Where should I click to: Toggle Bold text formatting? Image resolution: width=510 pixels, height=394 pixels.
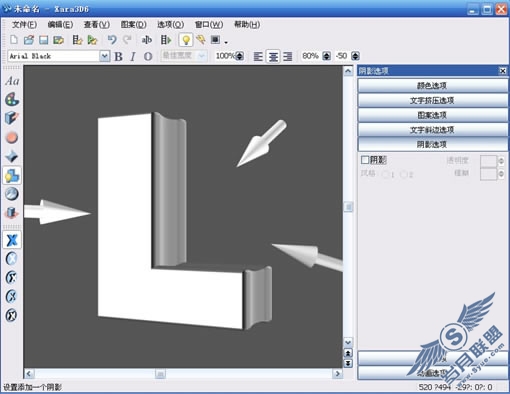click(118, 56)
